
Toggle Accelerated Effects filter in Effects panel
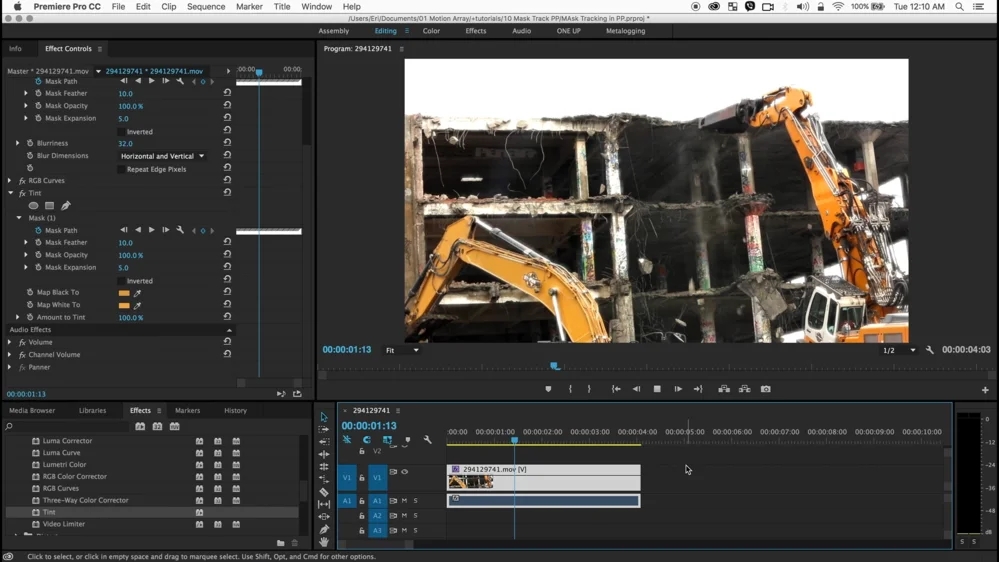pos(140,426)
